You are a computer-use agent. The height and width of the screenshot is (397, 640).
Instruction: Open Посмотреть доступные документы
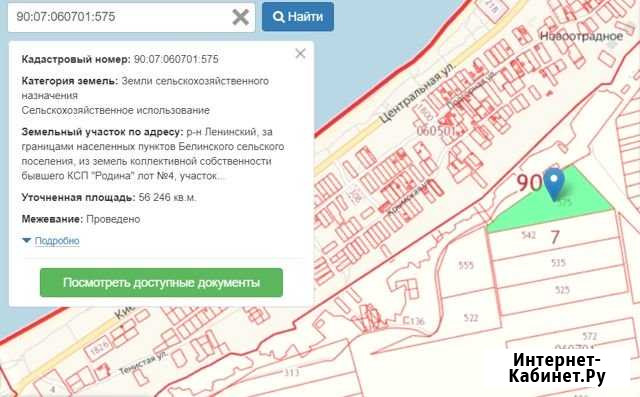point(161,282)
